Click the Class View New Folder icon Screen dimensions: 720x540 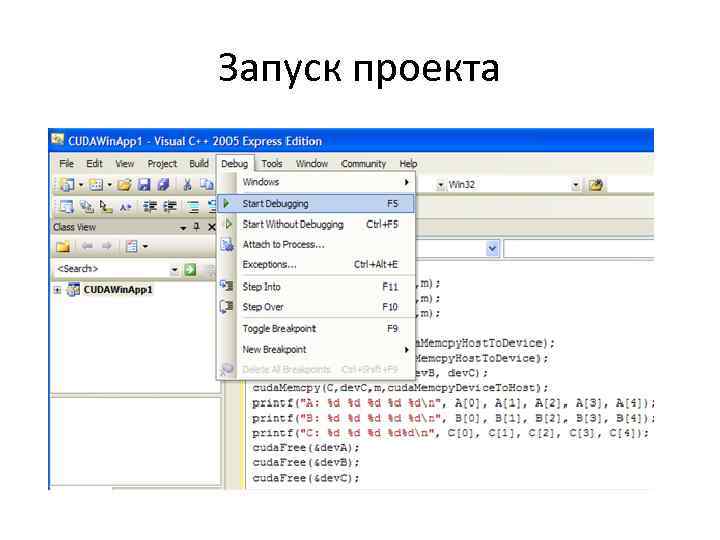coord(63,247)
